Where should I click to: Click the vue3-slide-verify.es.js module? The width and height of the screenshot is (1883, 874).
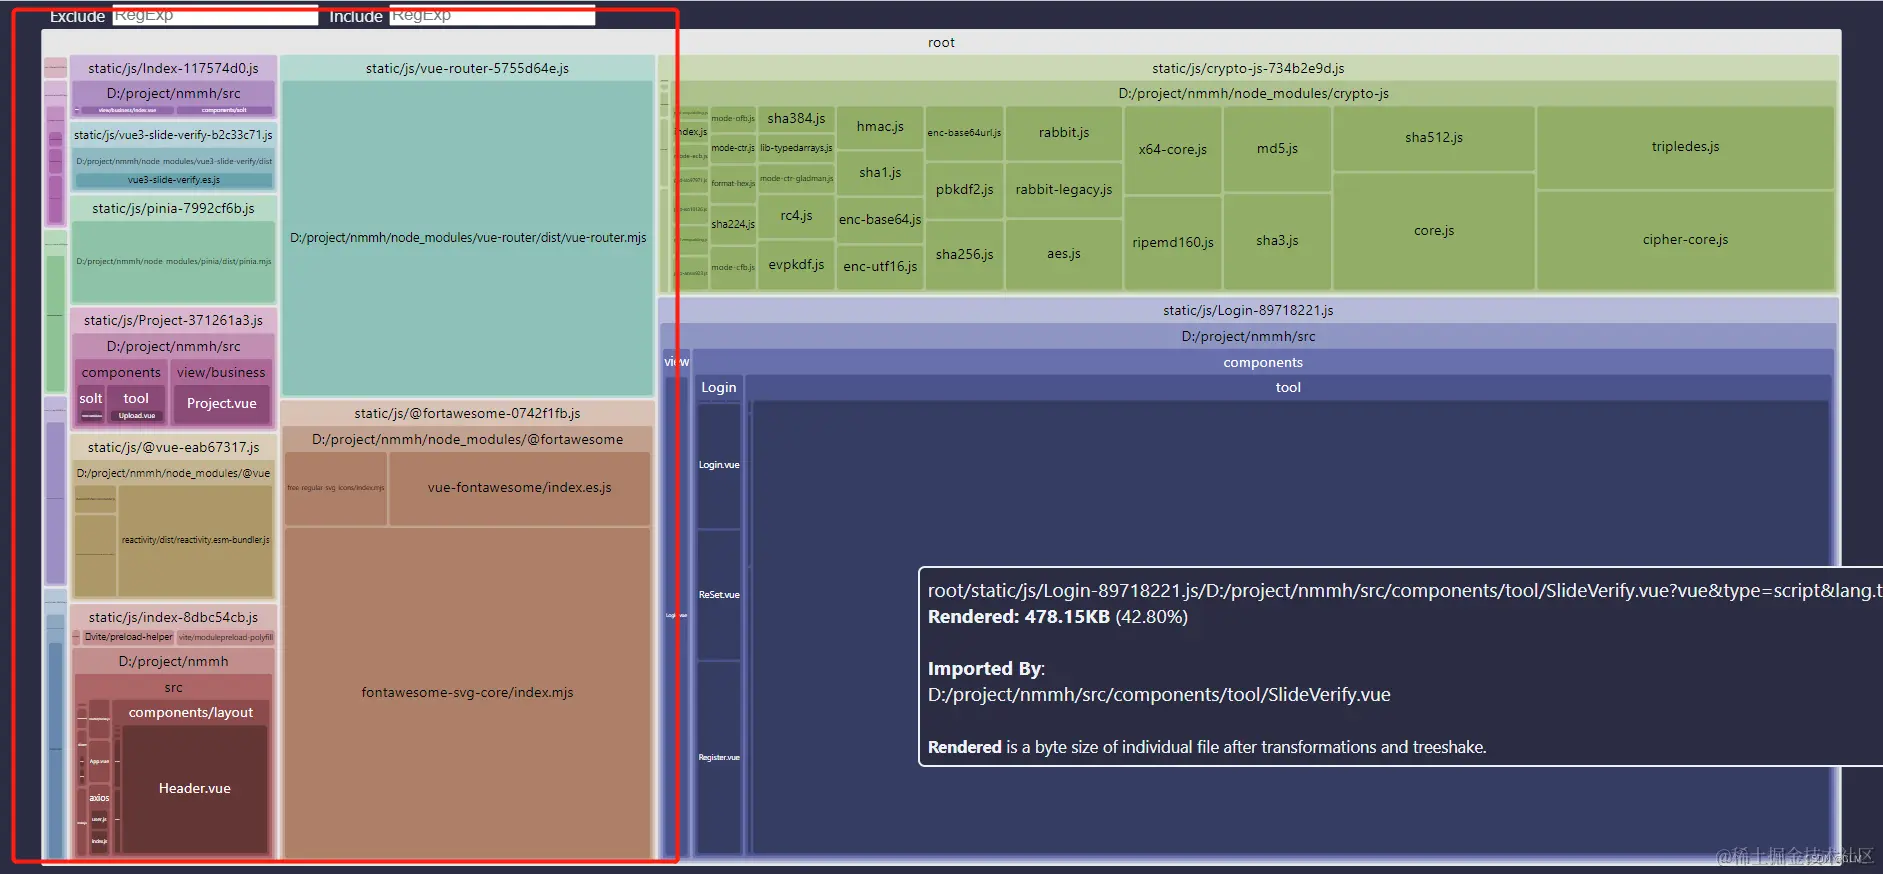pos(173,180)
